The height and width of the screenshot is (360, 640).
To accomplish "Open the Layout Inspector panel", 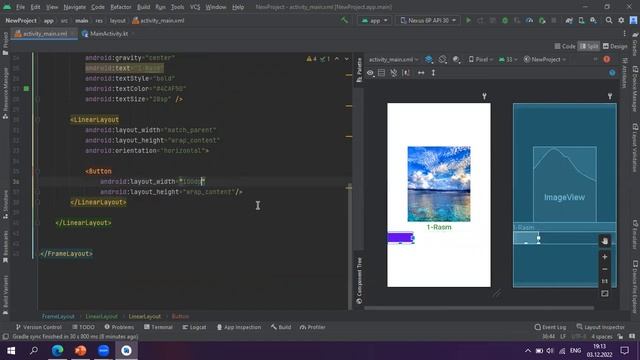I will (600, 327).
